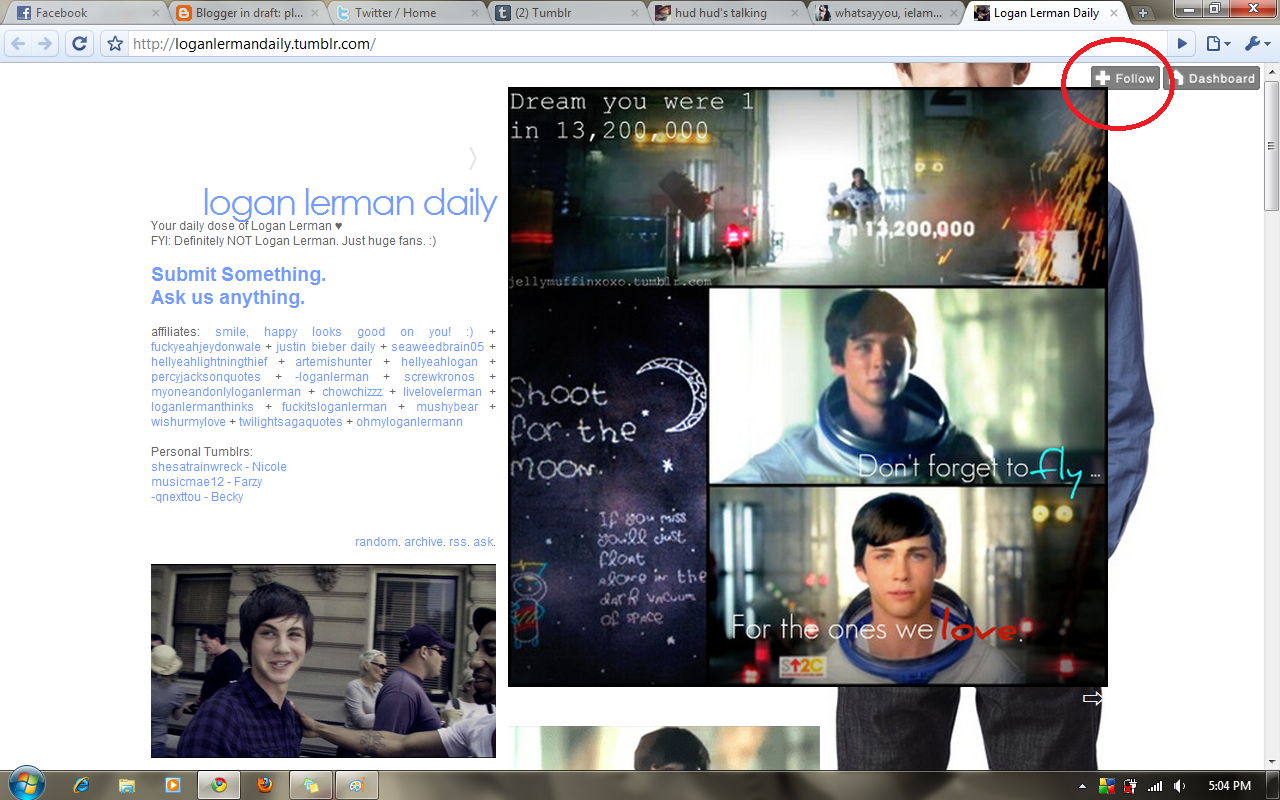Bookmark this page with the star icon

click(115, 44)
